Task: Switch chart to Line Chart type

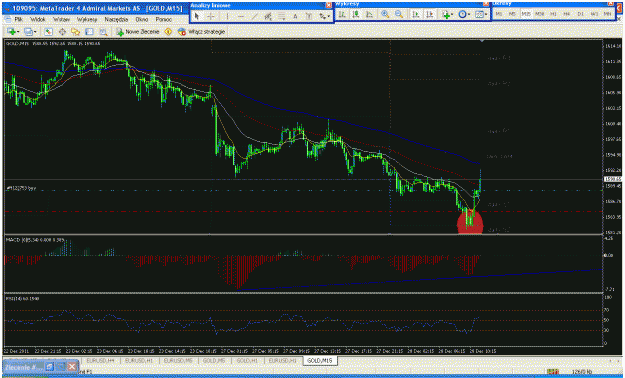Action: point(370,15)
